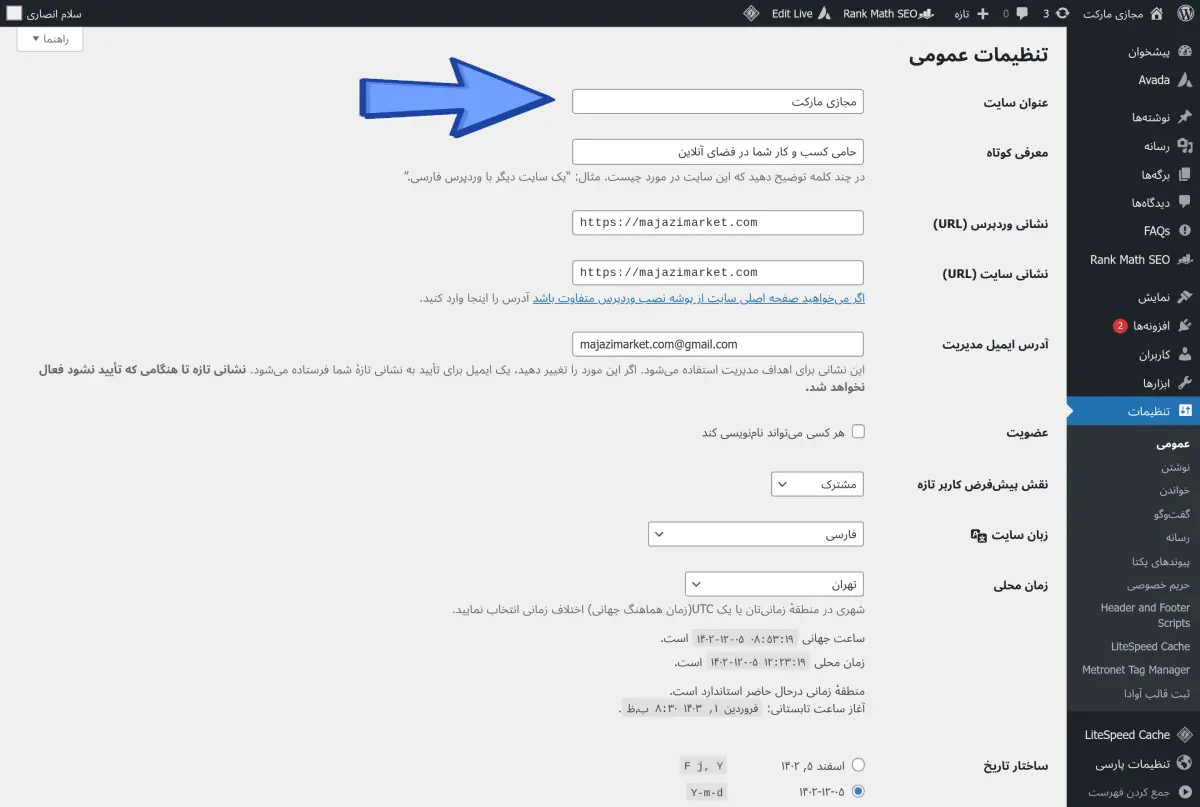
Task: Open پیوندهای یکتا submenu
Action: tap(1160, 561)
